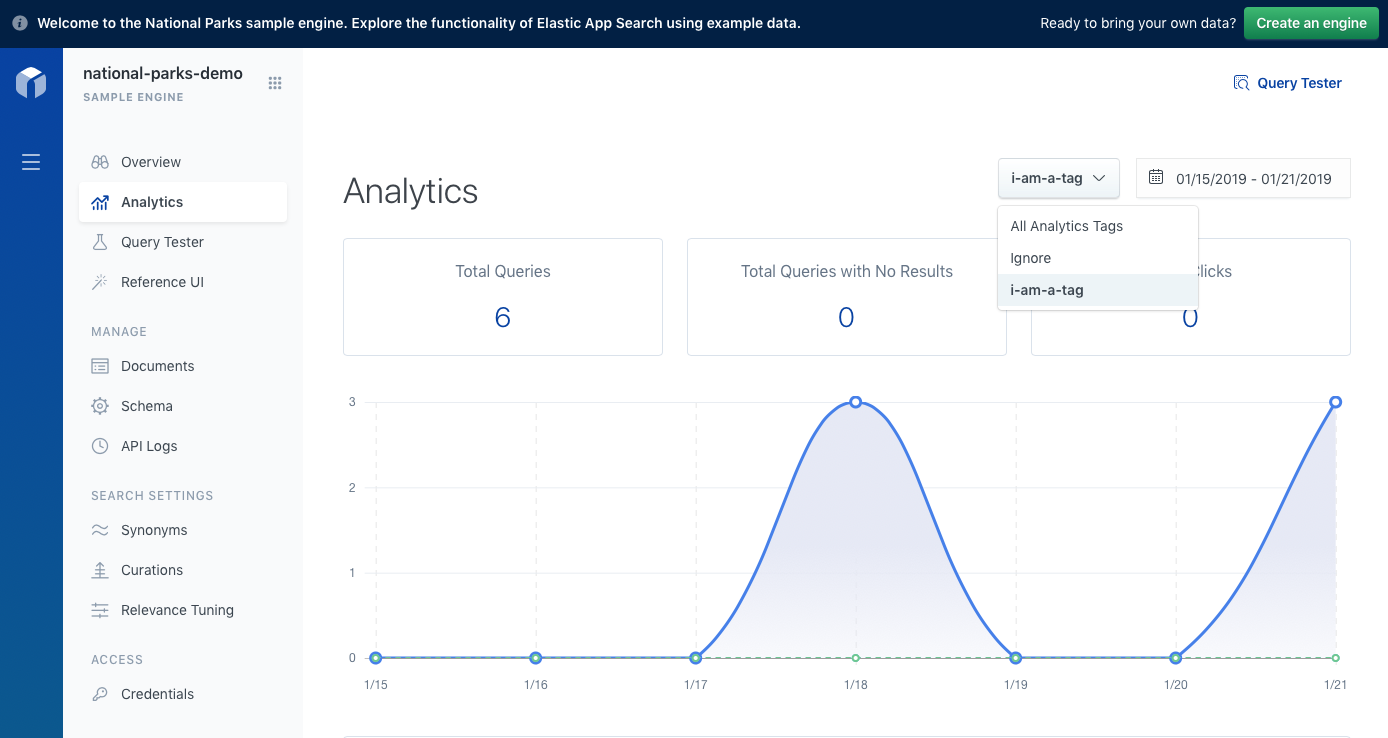Screen dimensions: 1388x738
Task: Click the apps grid next to the engine name
Action: 275,83
